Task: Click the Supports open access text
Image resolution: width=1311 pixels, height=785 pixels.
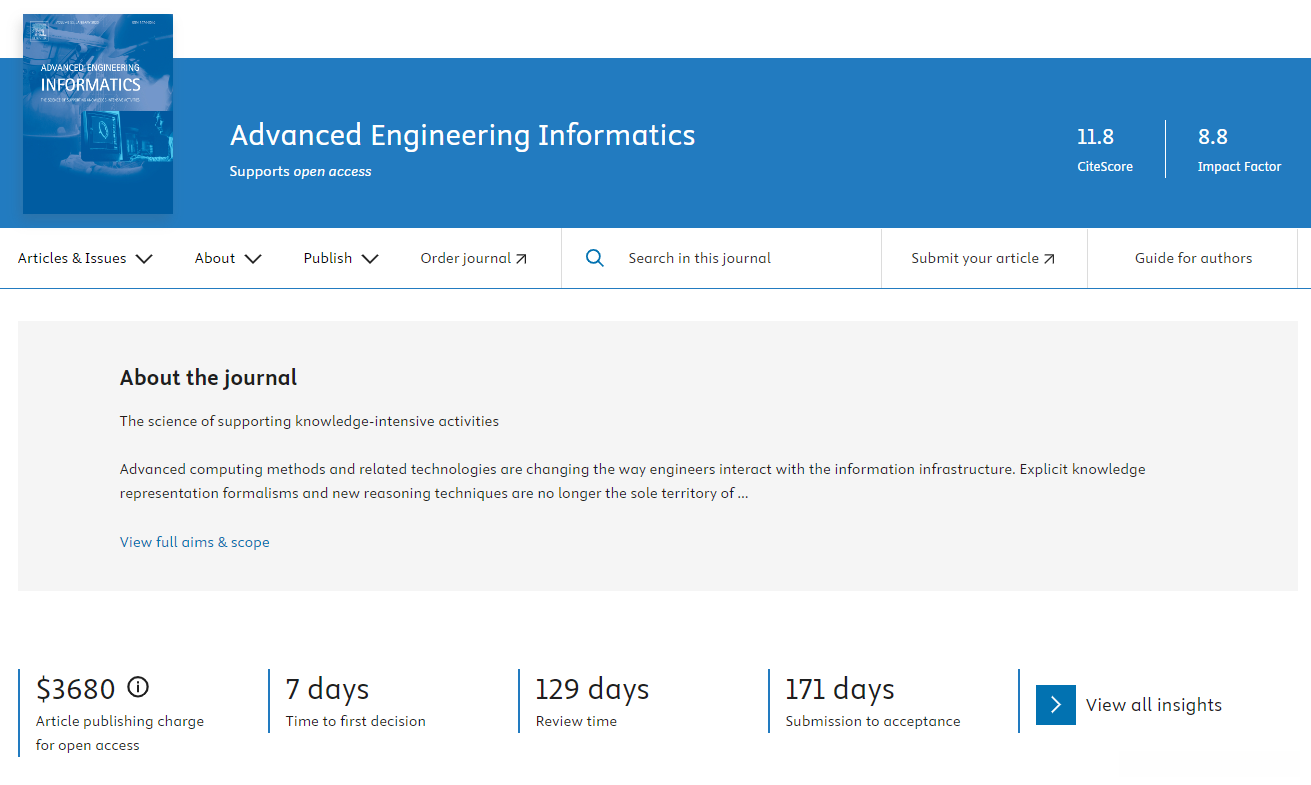Action: (x=300, y=171)
